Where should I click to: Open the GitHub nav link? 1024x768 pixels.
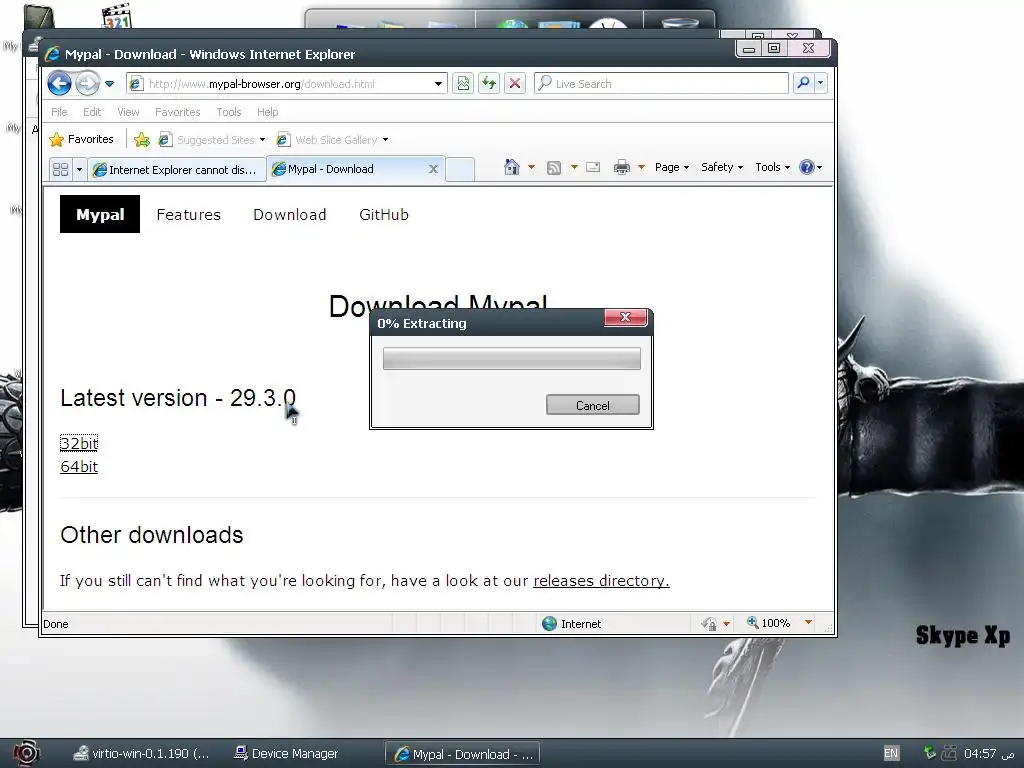[384, 215]
